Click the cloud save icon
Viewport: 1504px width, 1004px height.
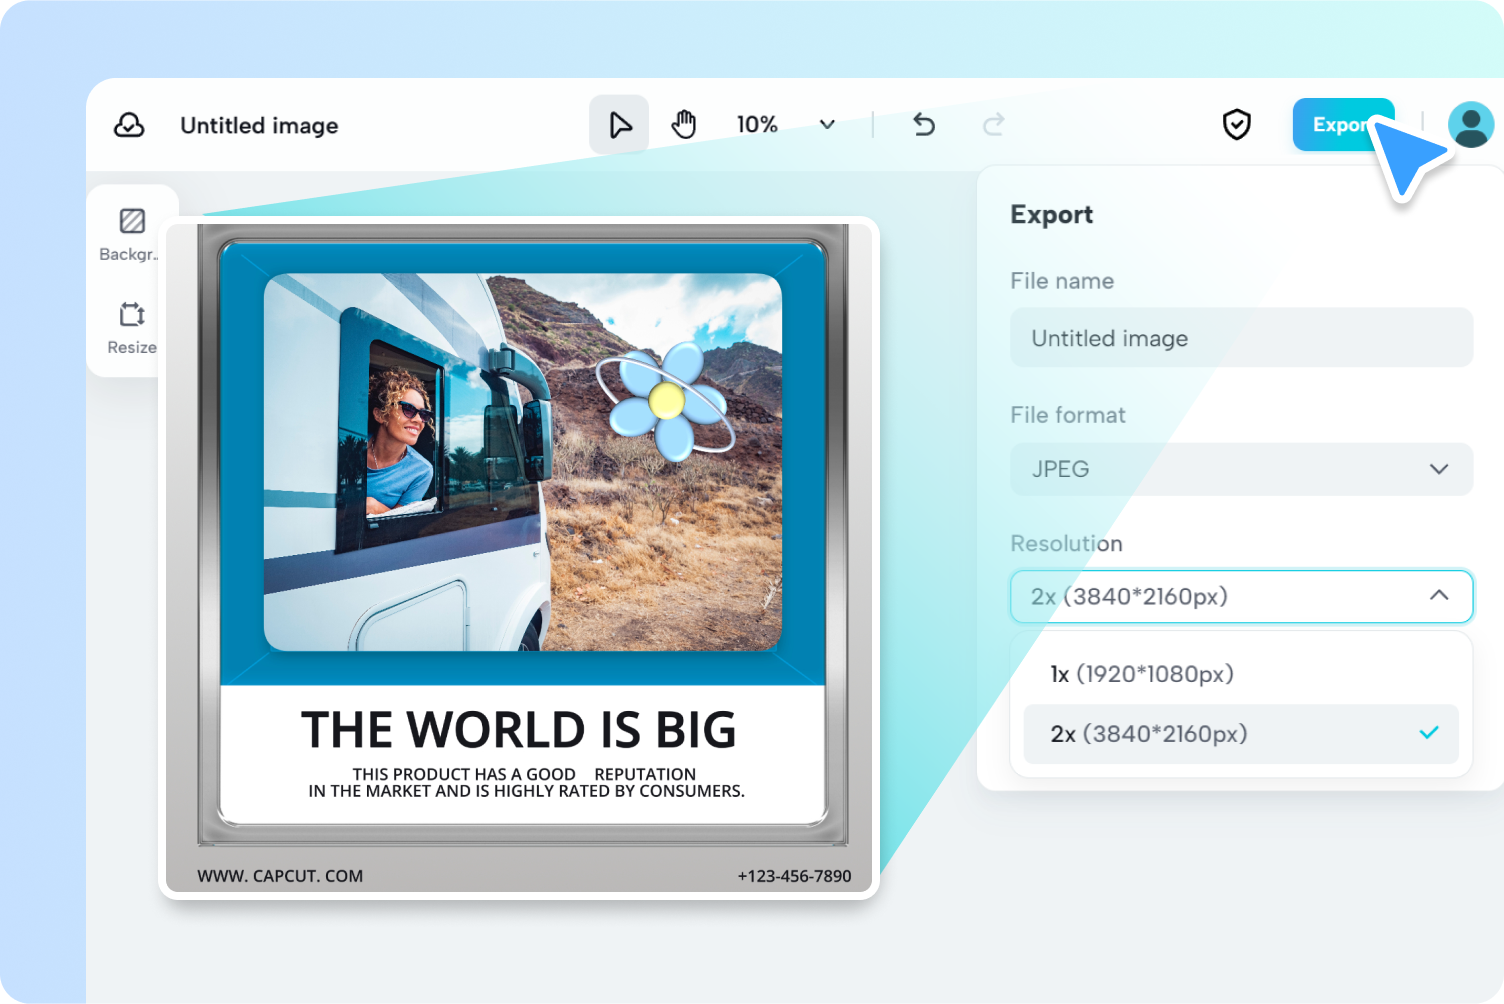[129, 125]
